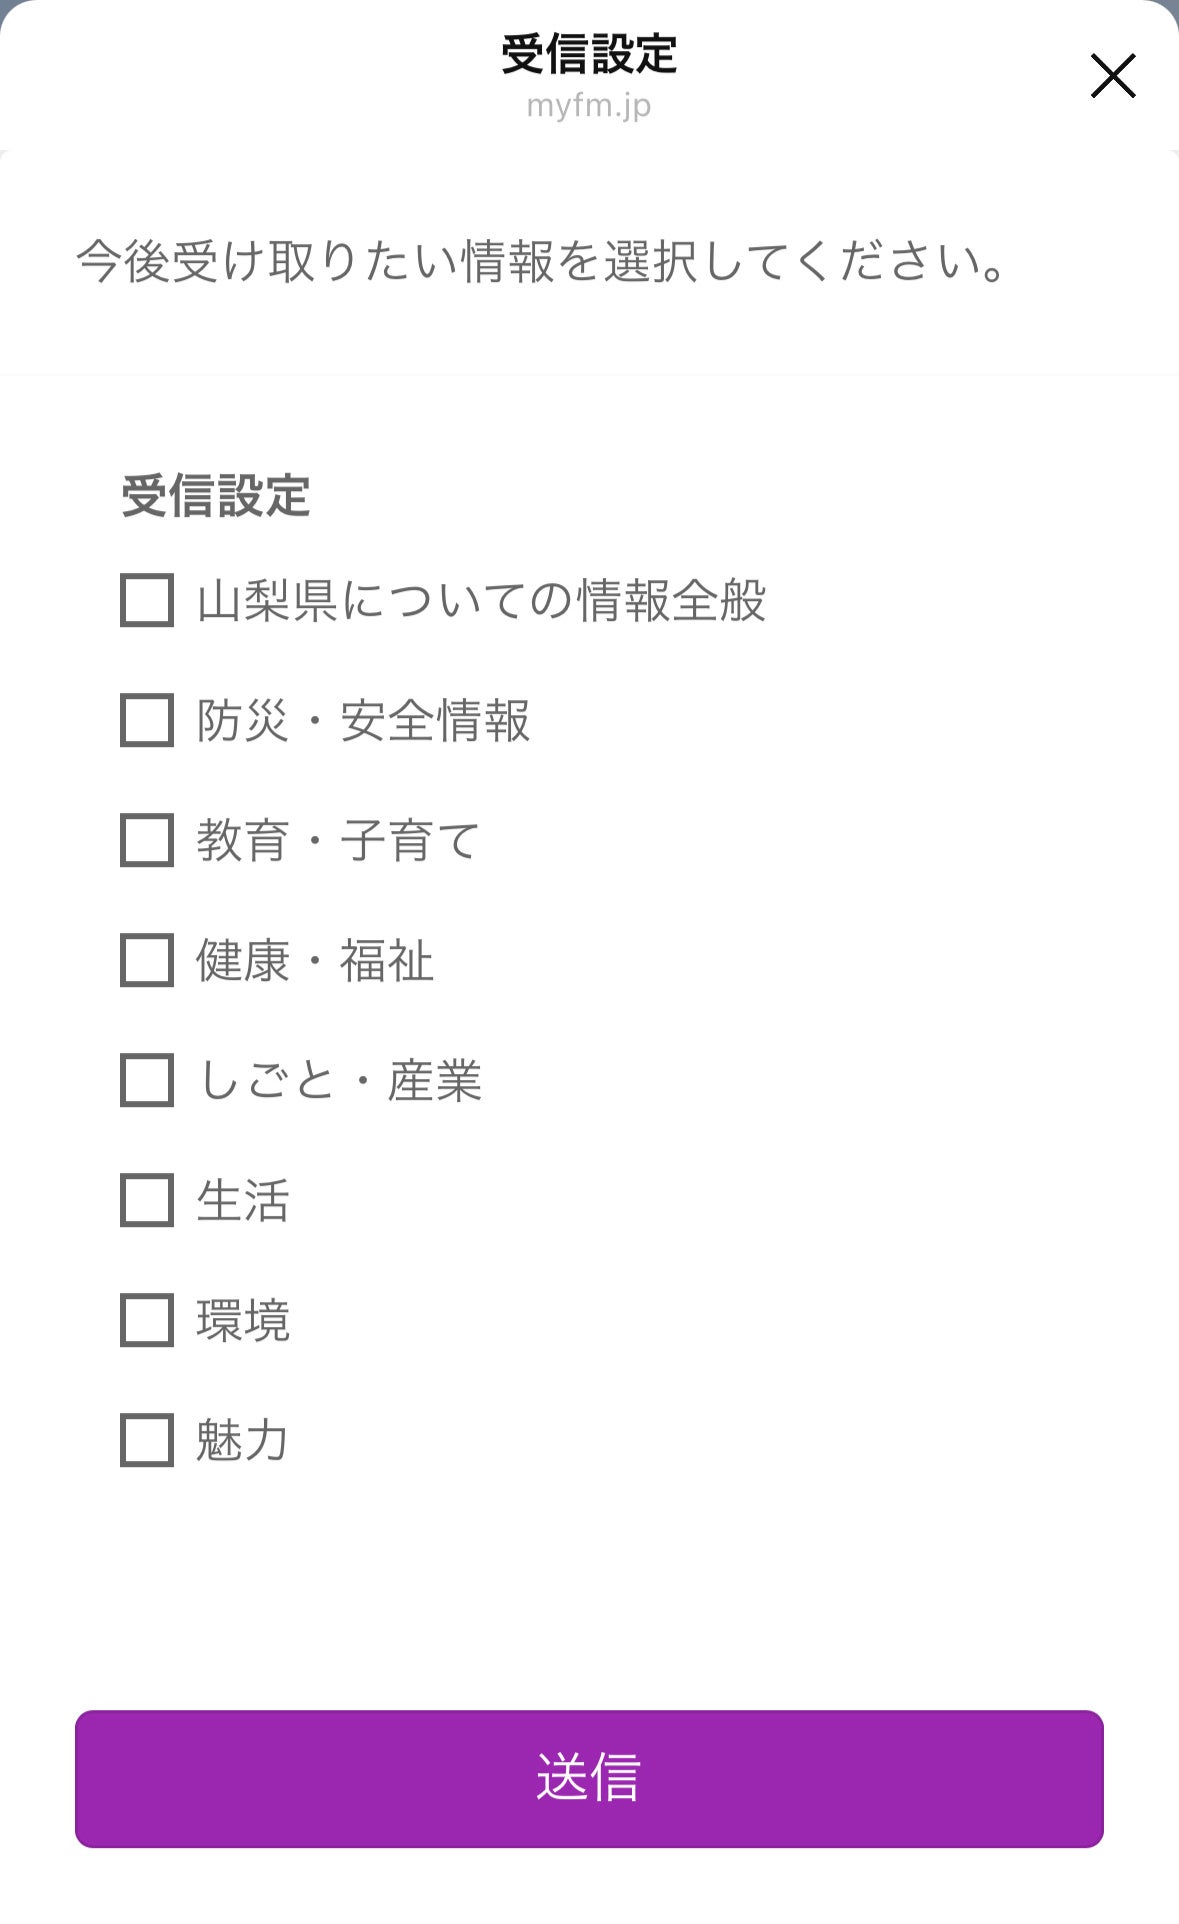This screenshot has height=1924, width=1179.
Task: Click the 教育・子育て label text
Action: click(x=338, y=841)
